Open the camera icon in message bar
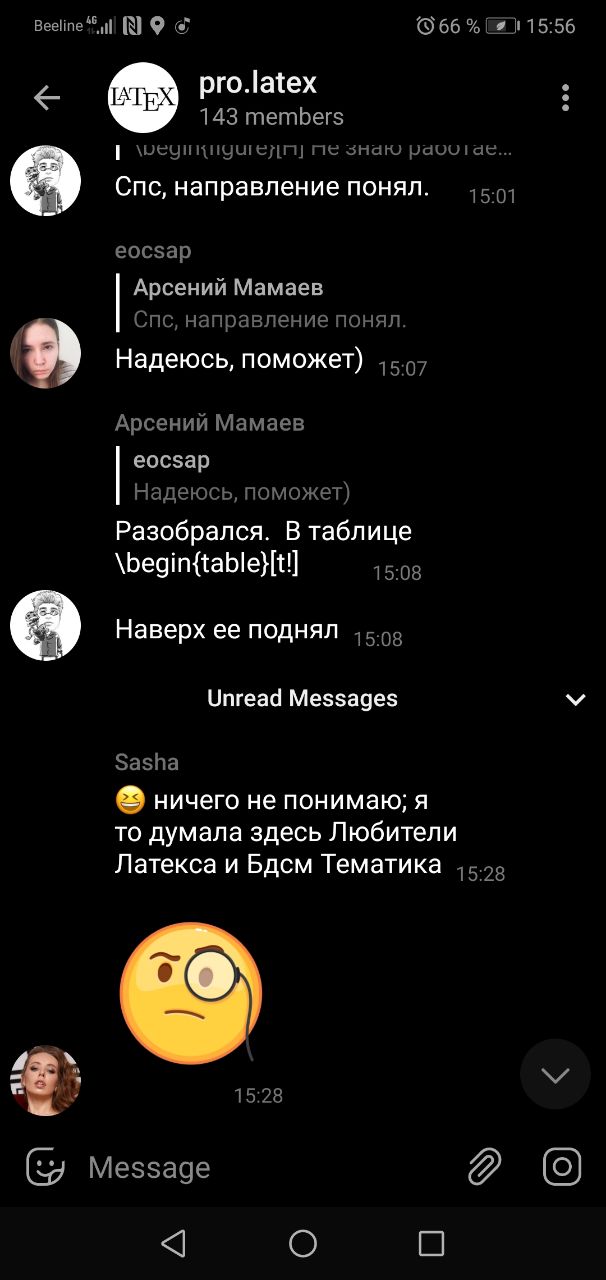 coord(562,1166)
